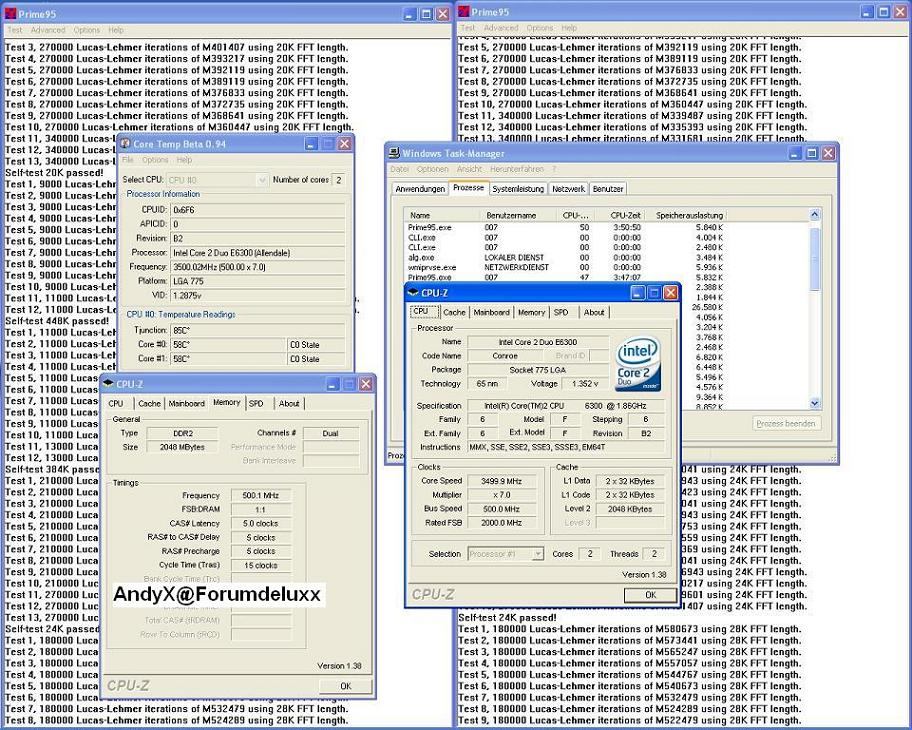Image resolution: width=912 pixels, height=730 pixels.
Task: Open the Ansicht menu in Task-Manager
Action: [x=469, y=169]
